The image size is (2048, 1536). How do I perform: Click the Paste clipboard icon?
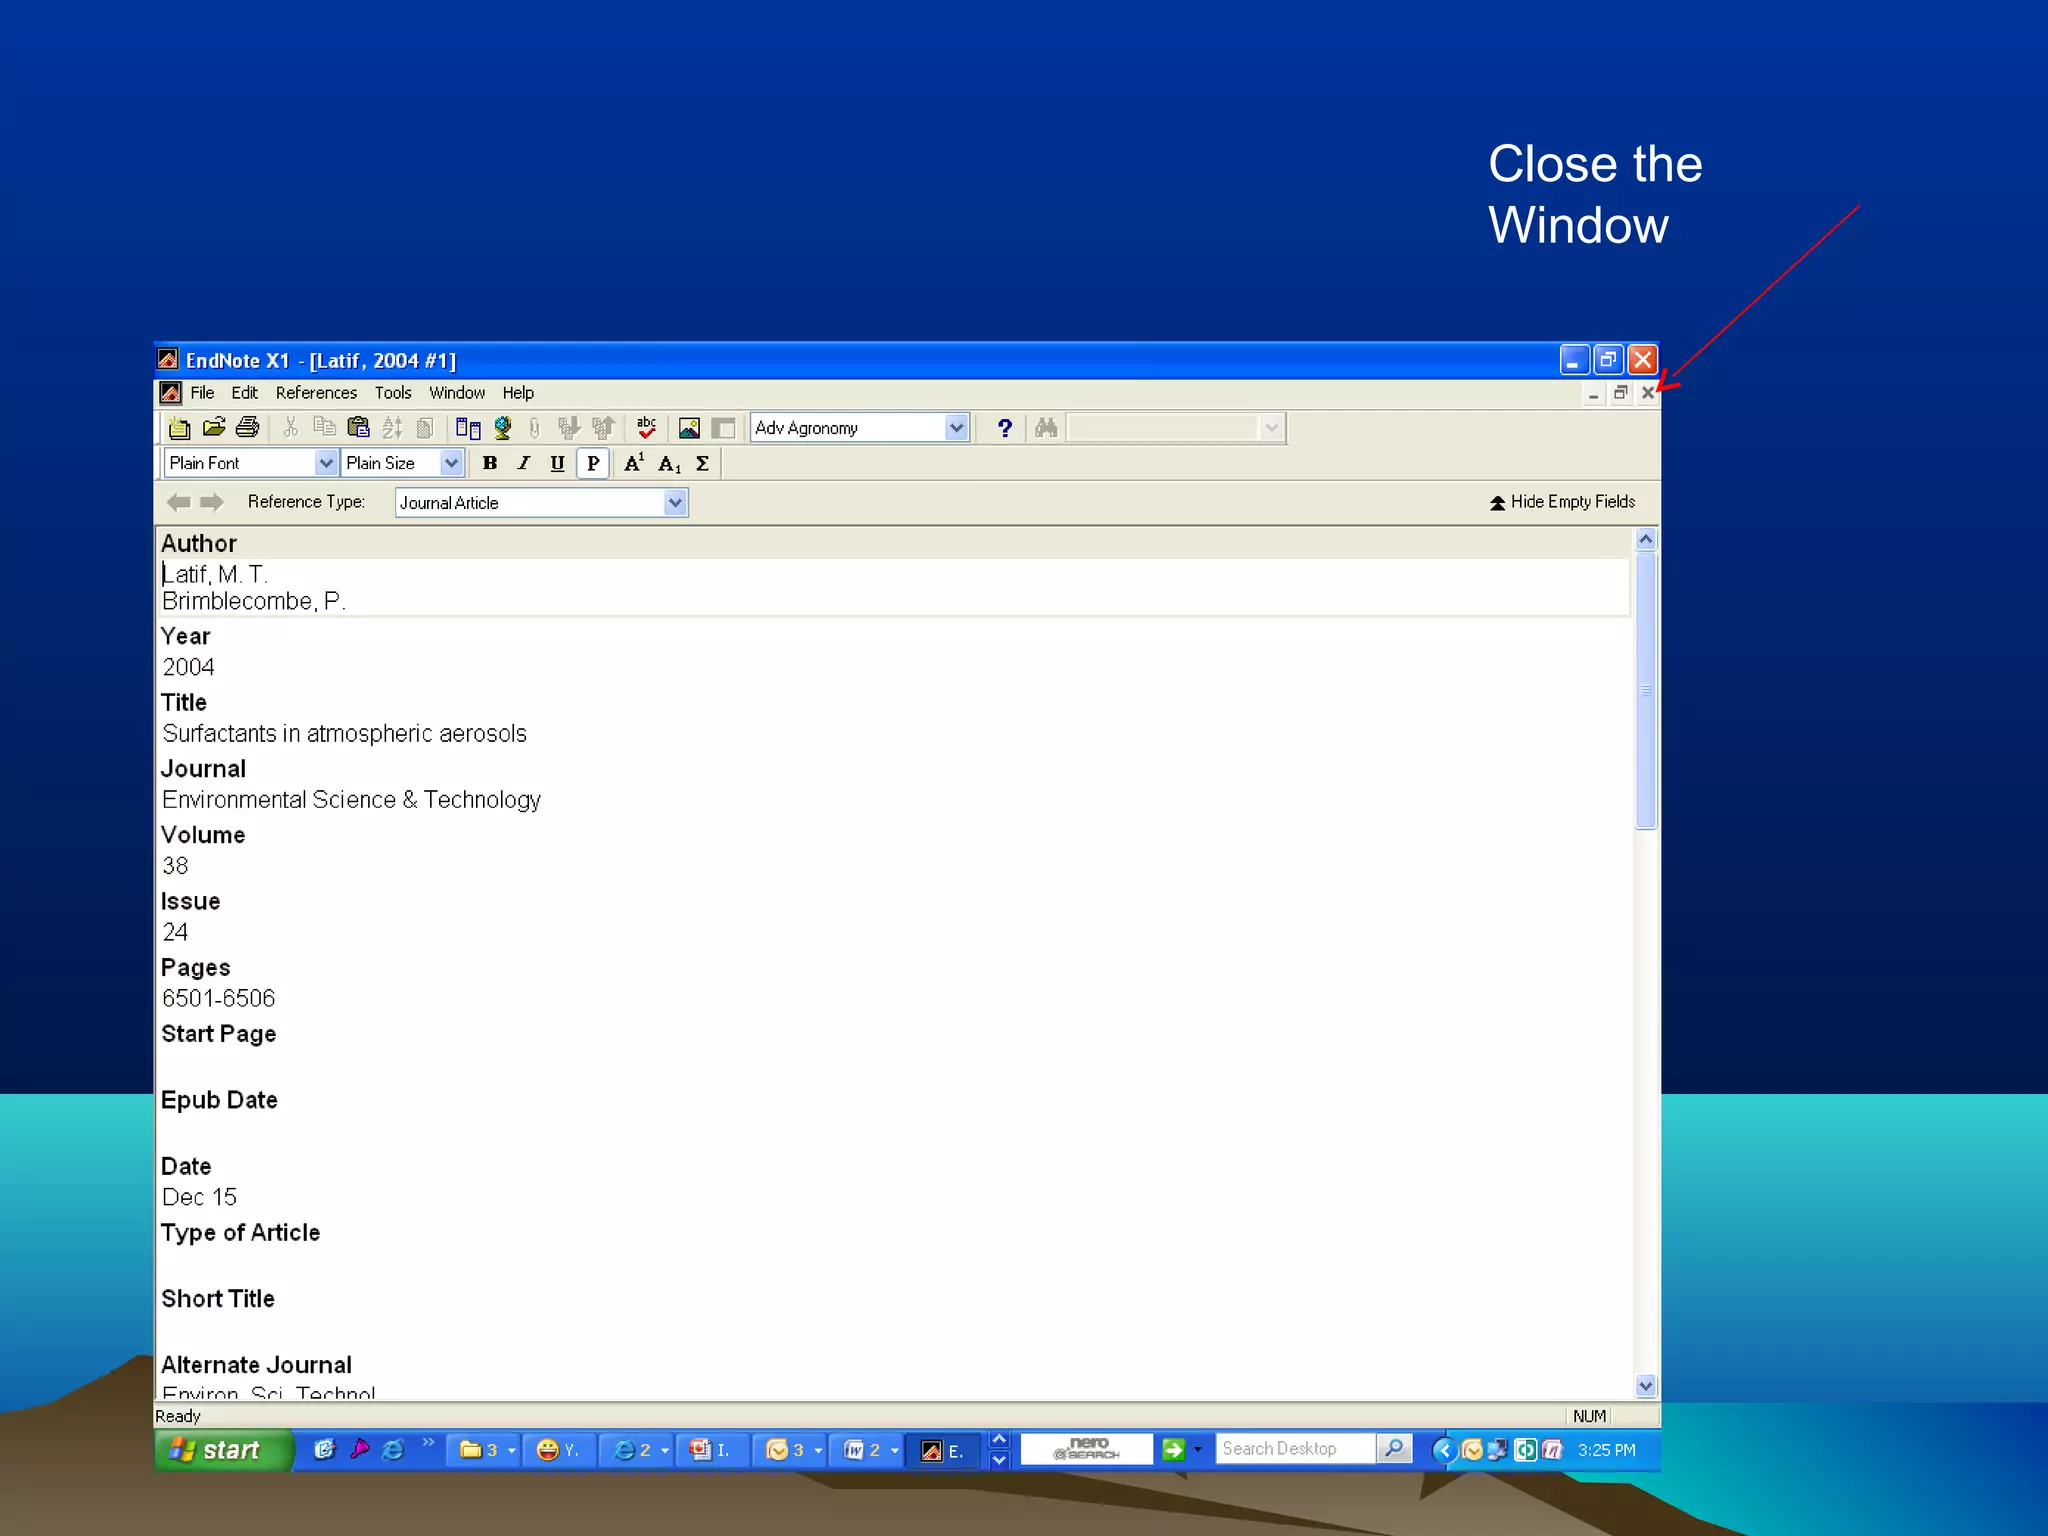[x=358, y=428]
